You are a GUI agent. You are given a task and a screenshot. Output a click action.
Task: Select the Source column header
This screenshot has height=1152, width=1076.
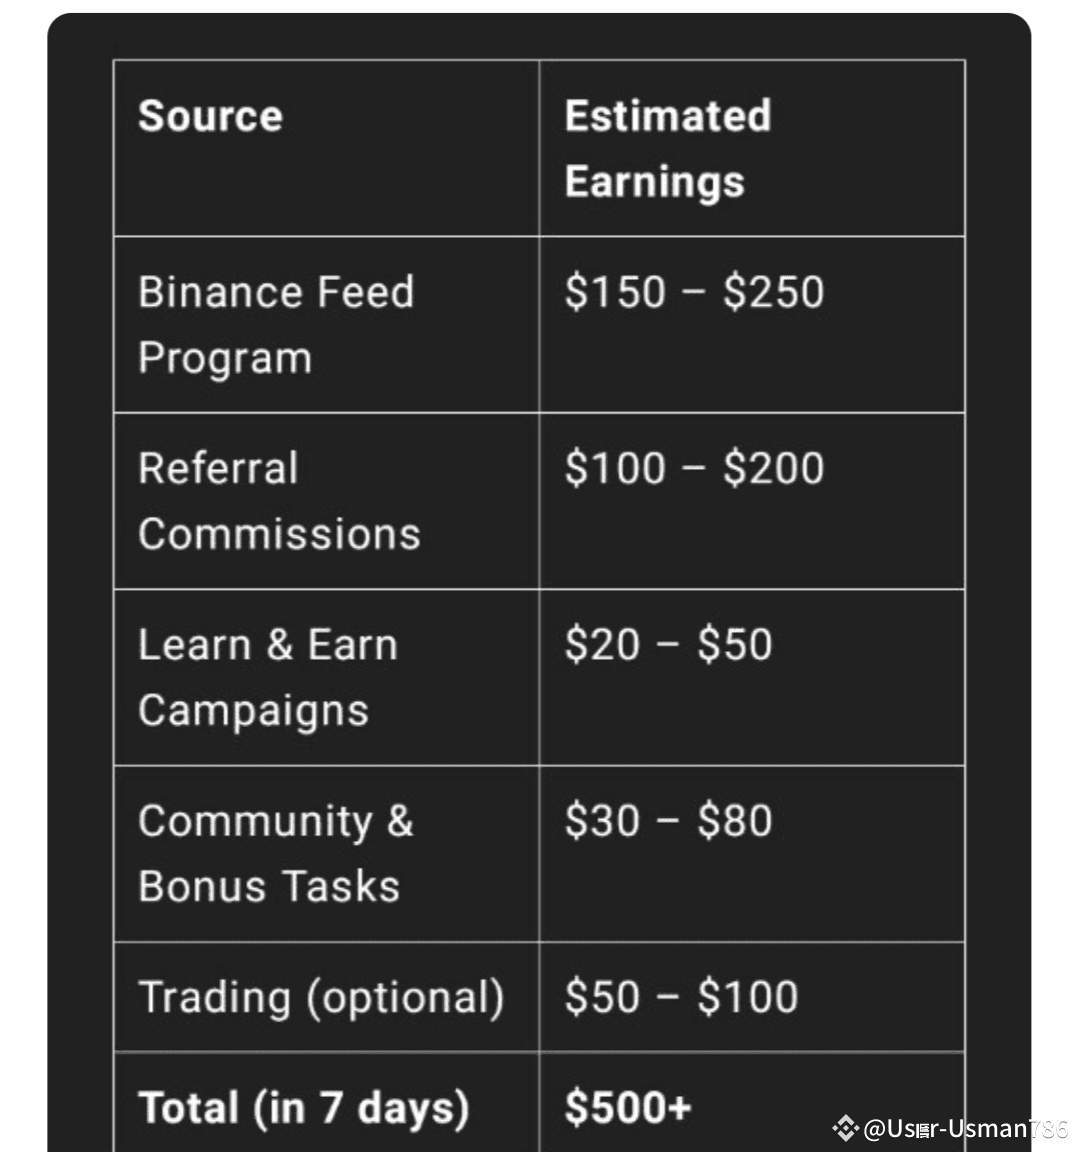click(210, 116)
